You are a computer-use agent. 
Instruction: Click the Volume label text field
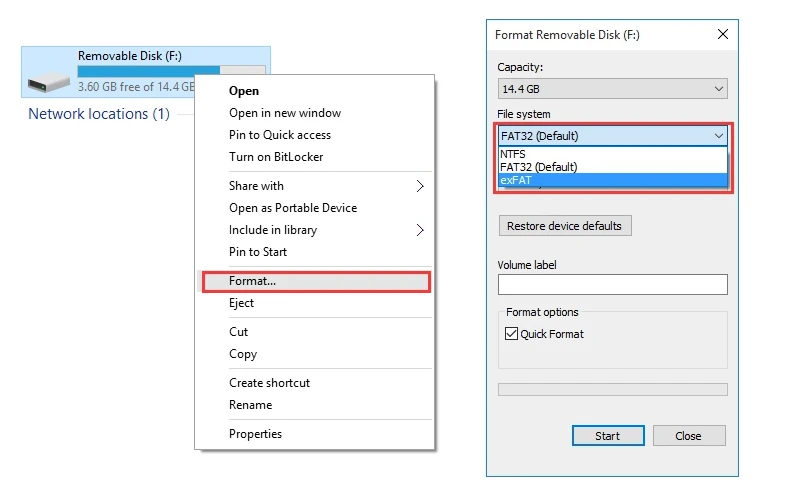pos(612,284)
